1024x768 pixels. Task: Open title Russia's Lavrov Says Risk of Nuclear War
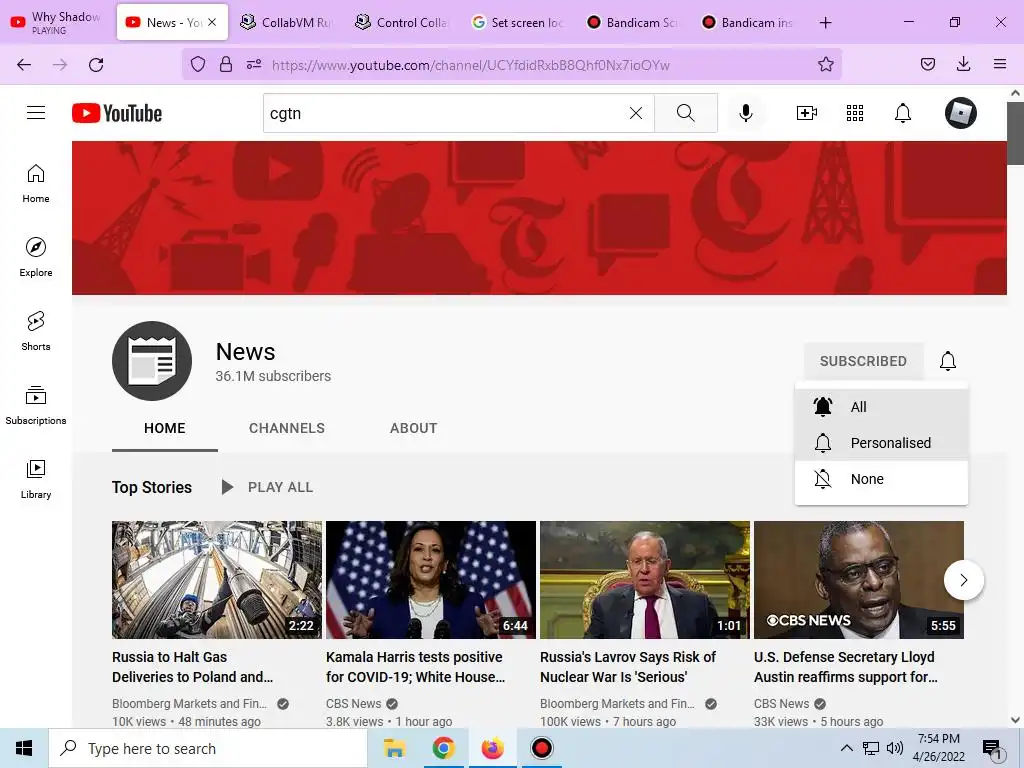pos(628,667)
